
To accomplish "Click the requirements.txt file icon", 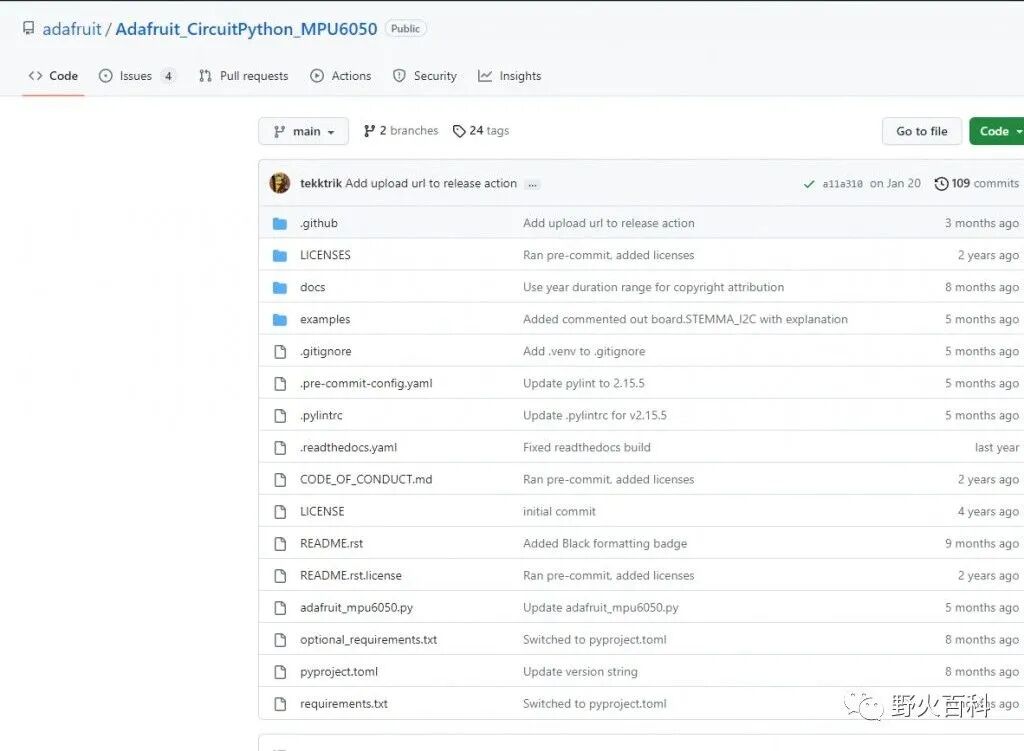I will coord(280,703).
